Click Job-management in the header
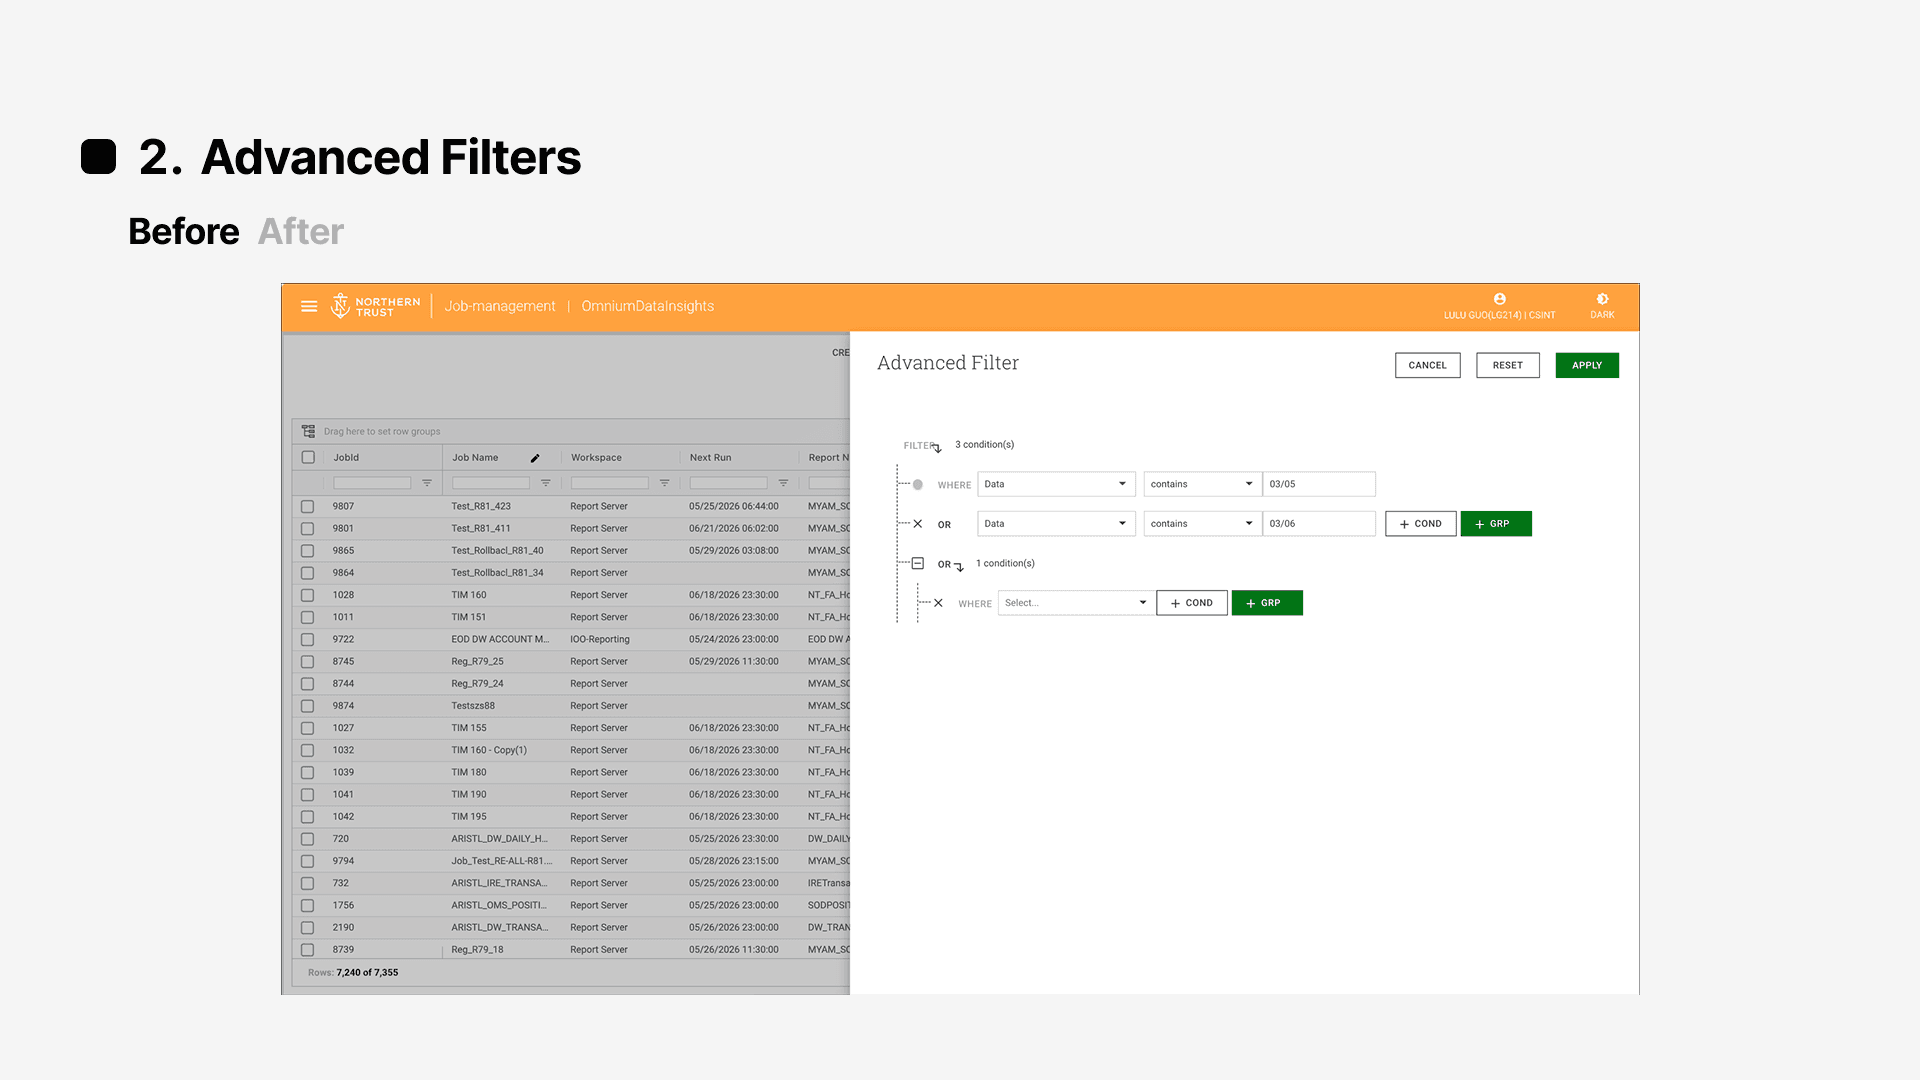 click(x=500, y=306)
